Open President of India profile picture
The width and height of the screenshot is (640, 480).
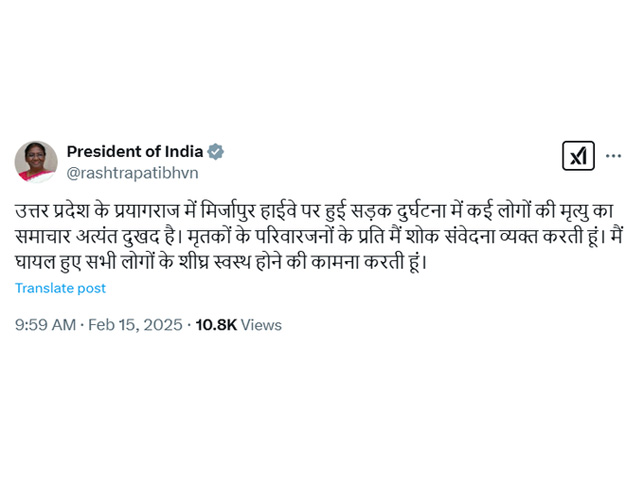pyautogui.click(x=36, y=162)
